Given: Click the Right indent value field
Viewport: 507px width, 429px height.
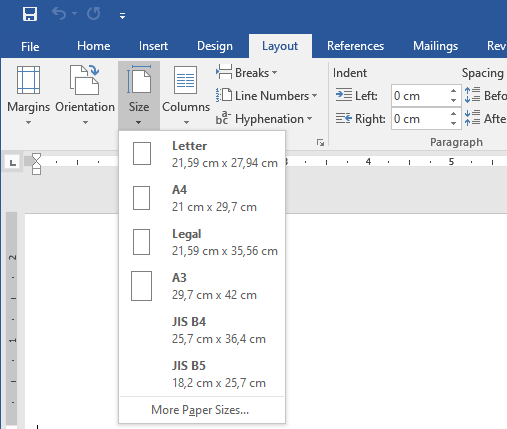Looking at the screenshot, I should 420,119.
